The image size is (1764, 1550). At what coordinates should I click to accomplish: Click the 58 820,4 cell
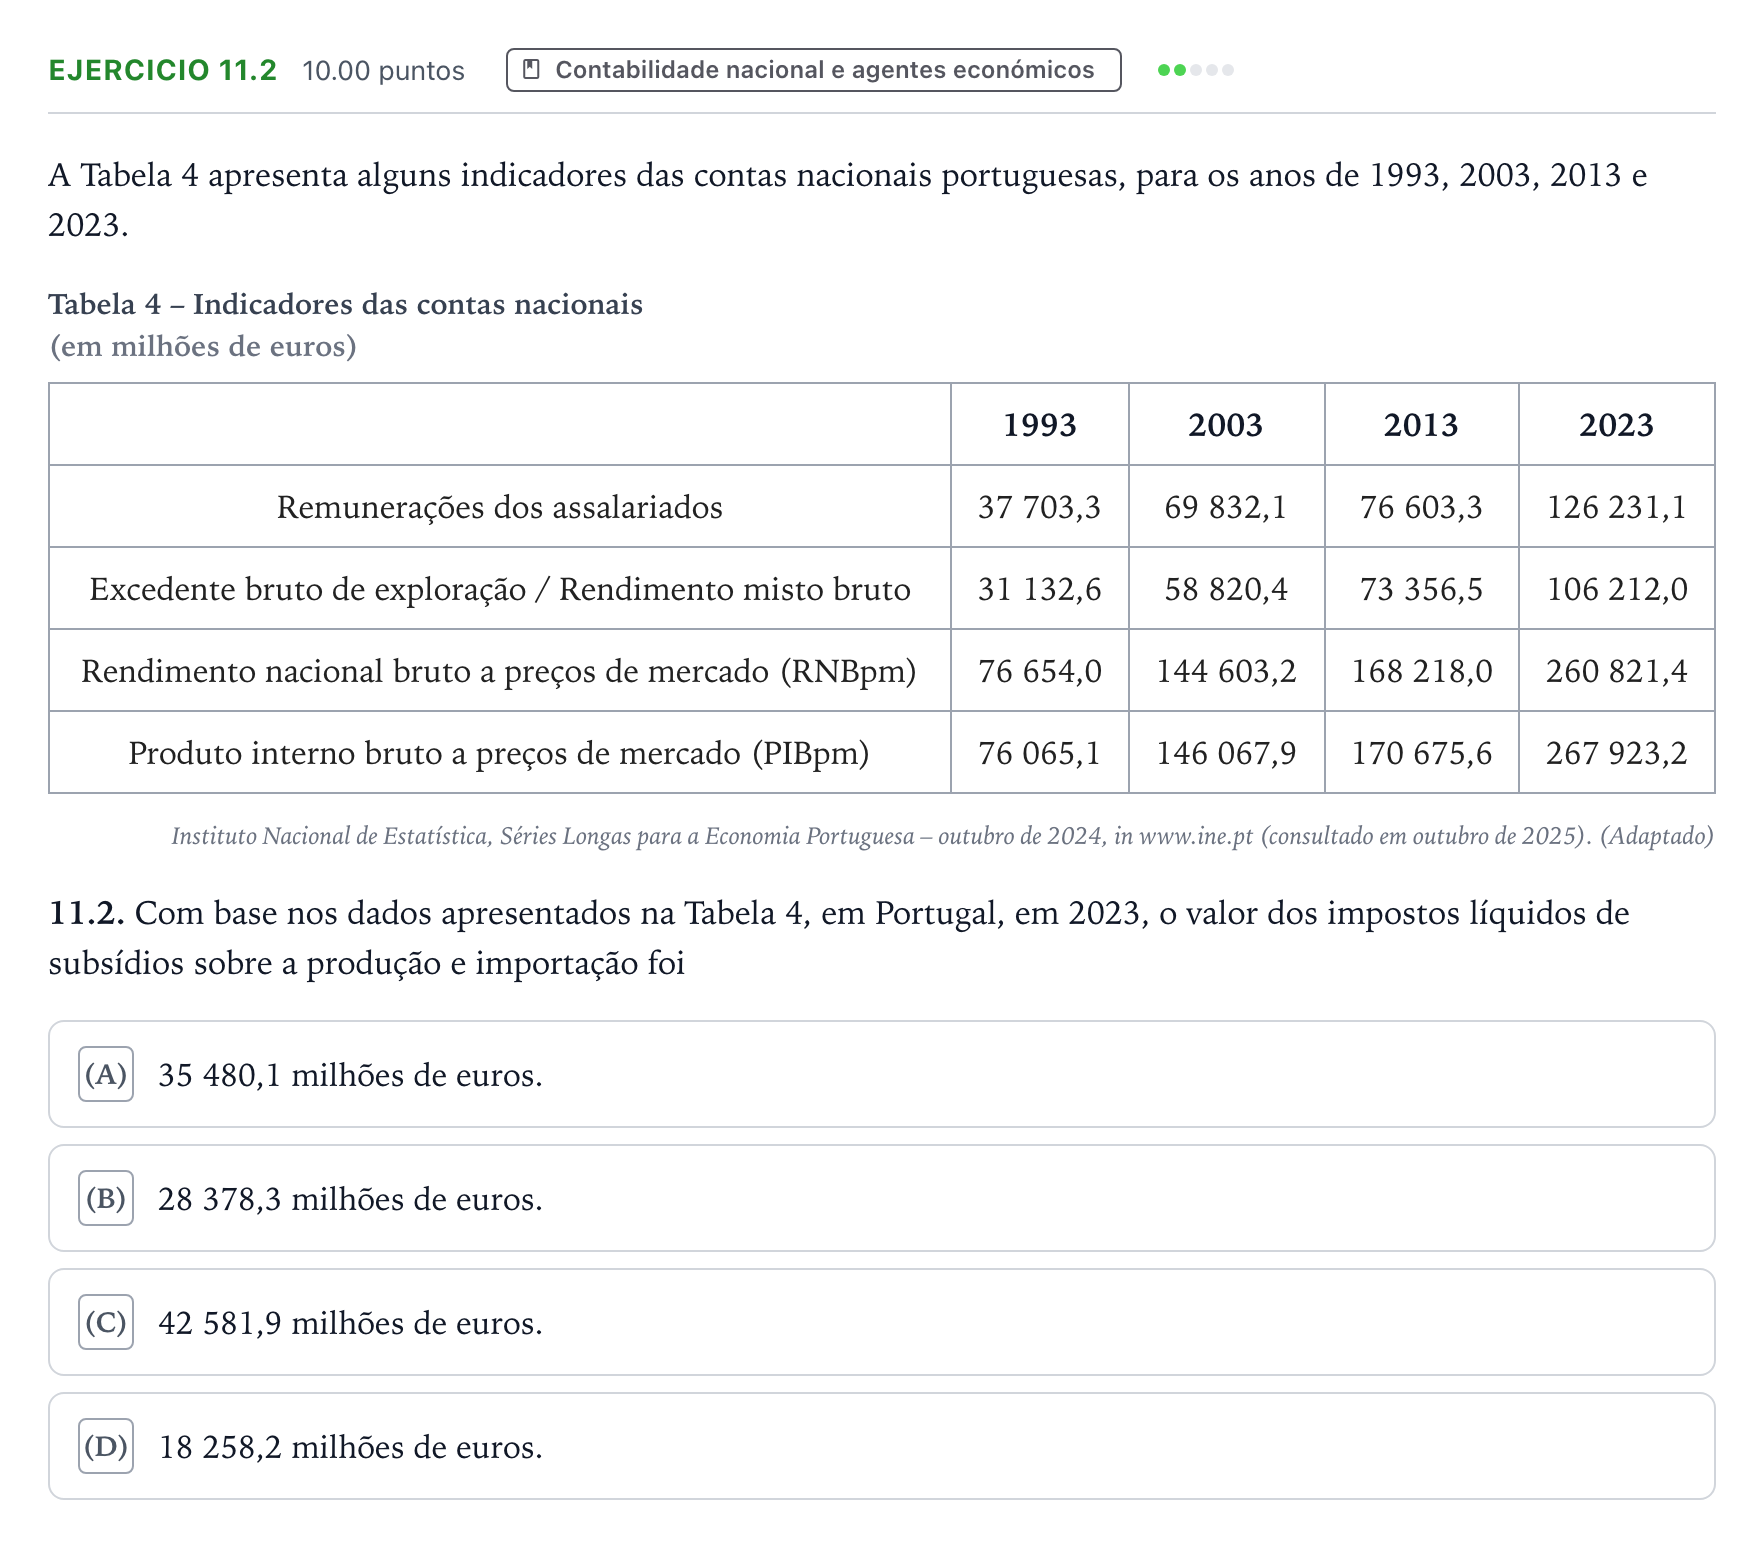(1226, 589)
